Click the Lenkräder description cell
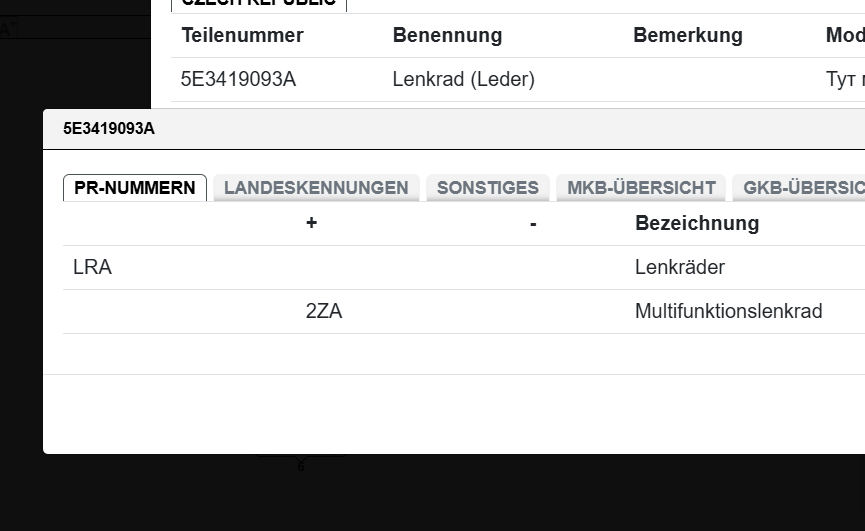The width and height of the screenshot is (865, 531). point(680,267)
